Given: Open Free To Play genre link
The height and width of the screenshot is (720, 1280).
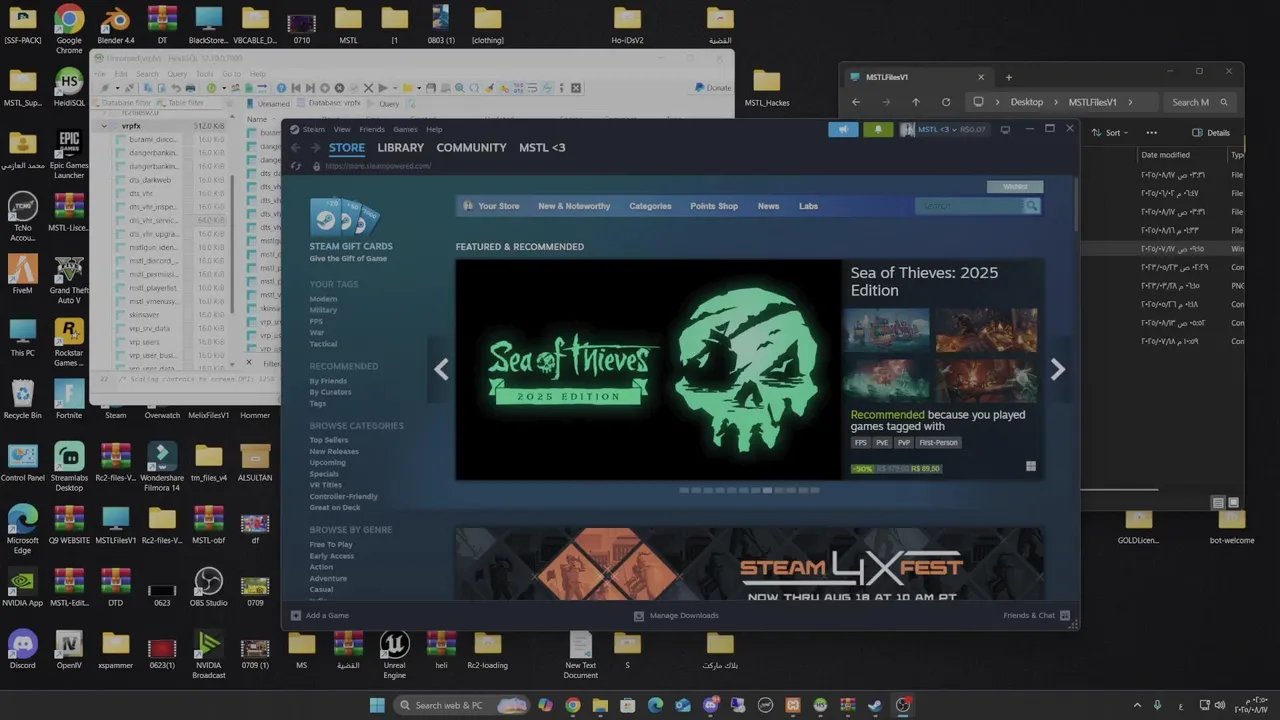Looking at the screenshot, I should coord(331,545).
